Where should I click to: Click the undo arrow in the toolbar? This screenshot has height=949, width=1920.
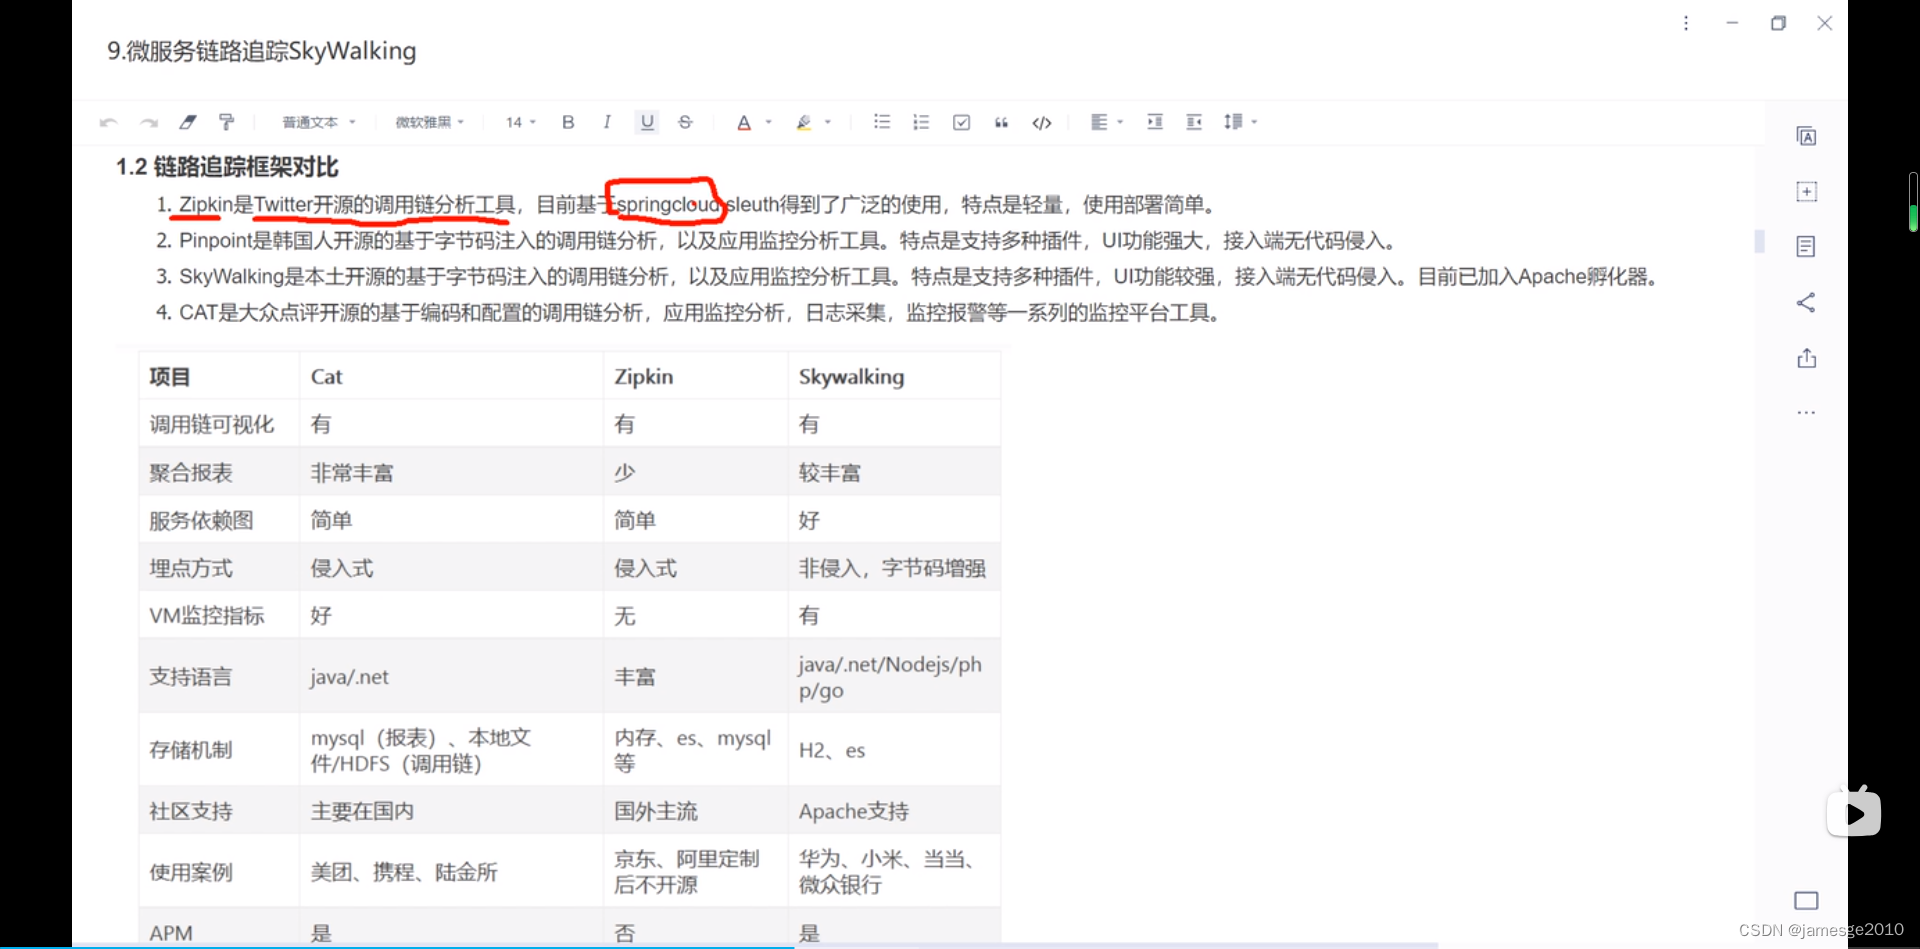click(x=108, y=122)
